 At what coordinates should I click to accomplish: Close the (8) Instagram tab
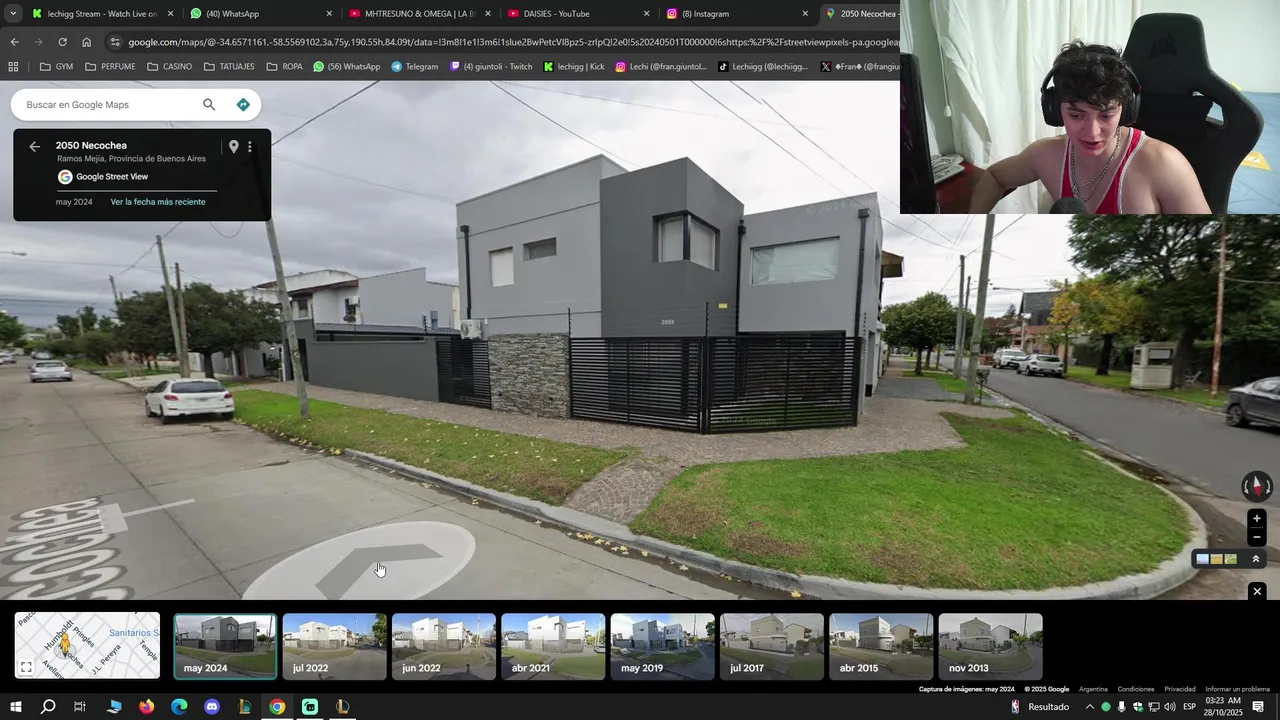pos(805,14)
